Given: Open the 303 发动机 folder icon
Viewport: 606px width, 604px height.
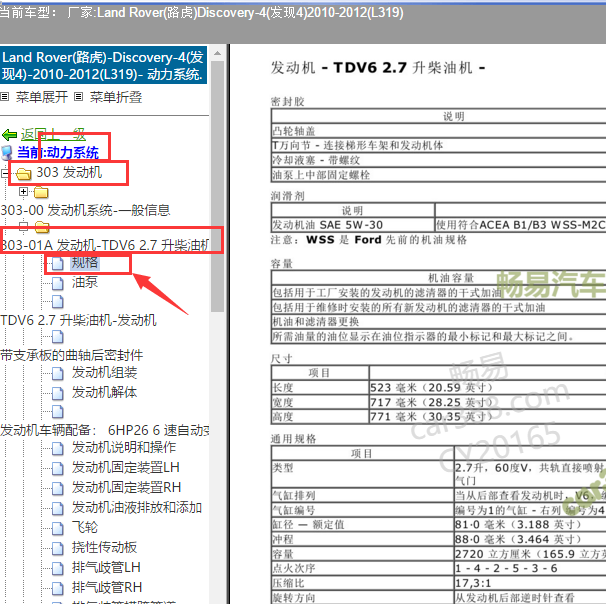Looking at the screenshot, I should pos(24,174).
